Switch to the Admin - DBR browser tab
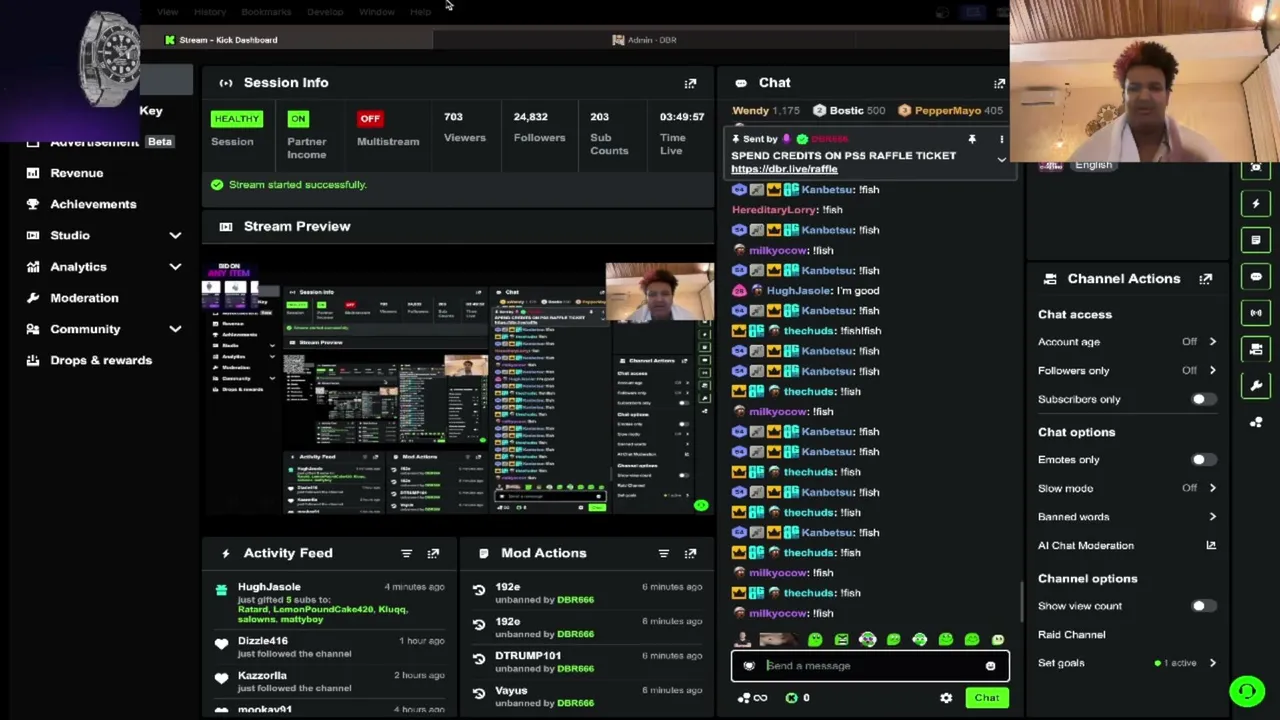 (x=644, y=40)
